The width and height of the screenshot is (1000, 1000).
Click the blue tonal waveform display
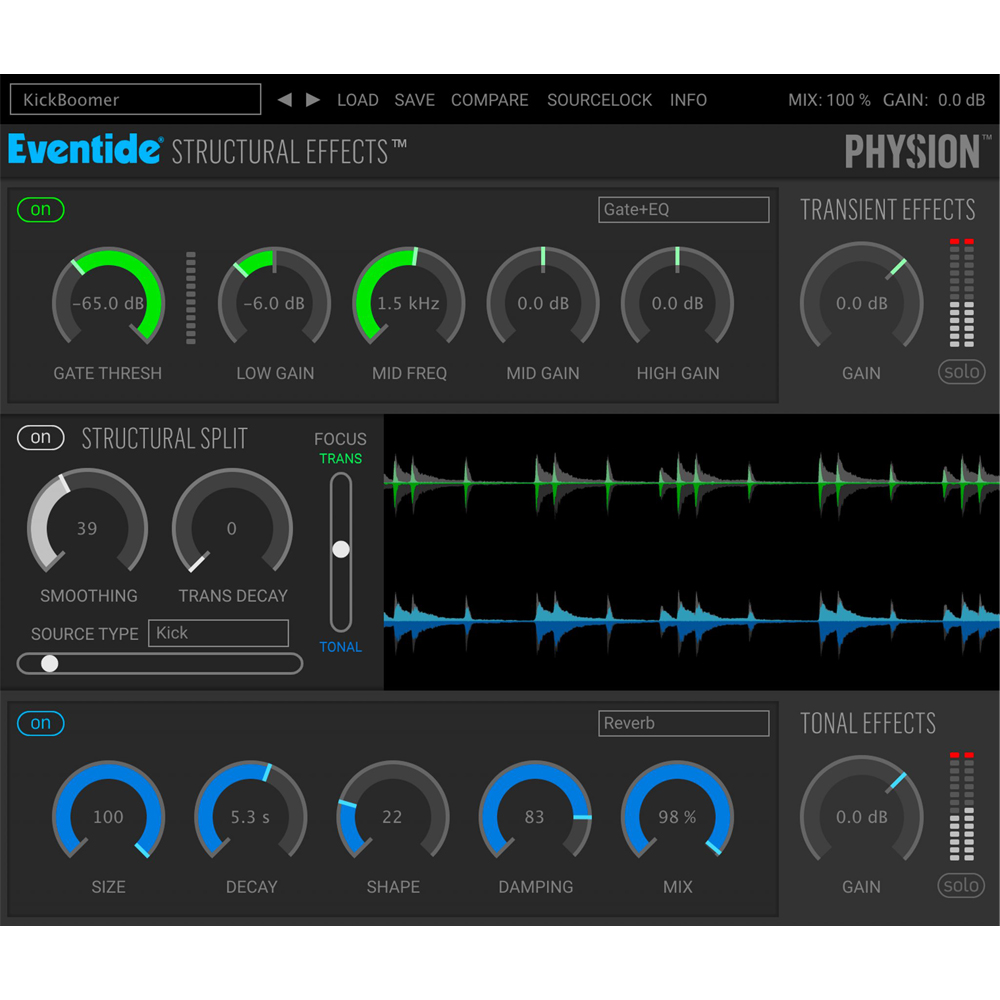click(691, 620)
